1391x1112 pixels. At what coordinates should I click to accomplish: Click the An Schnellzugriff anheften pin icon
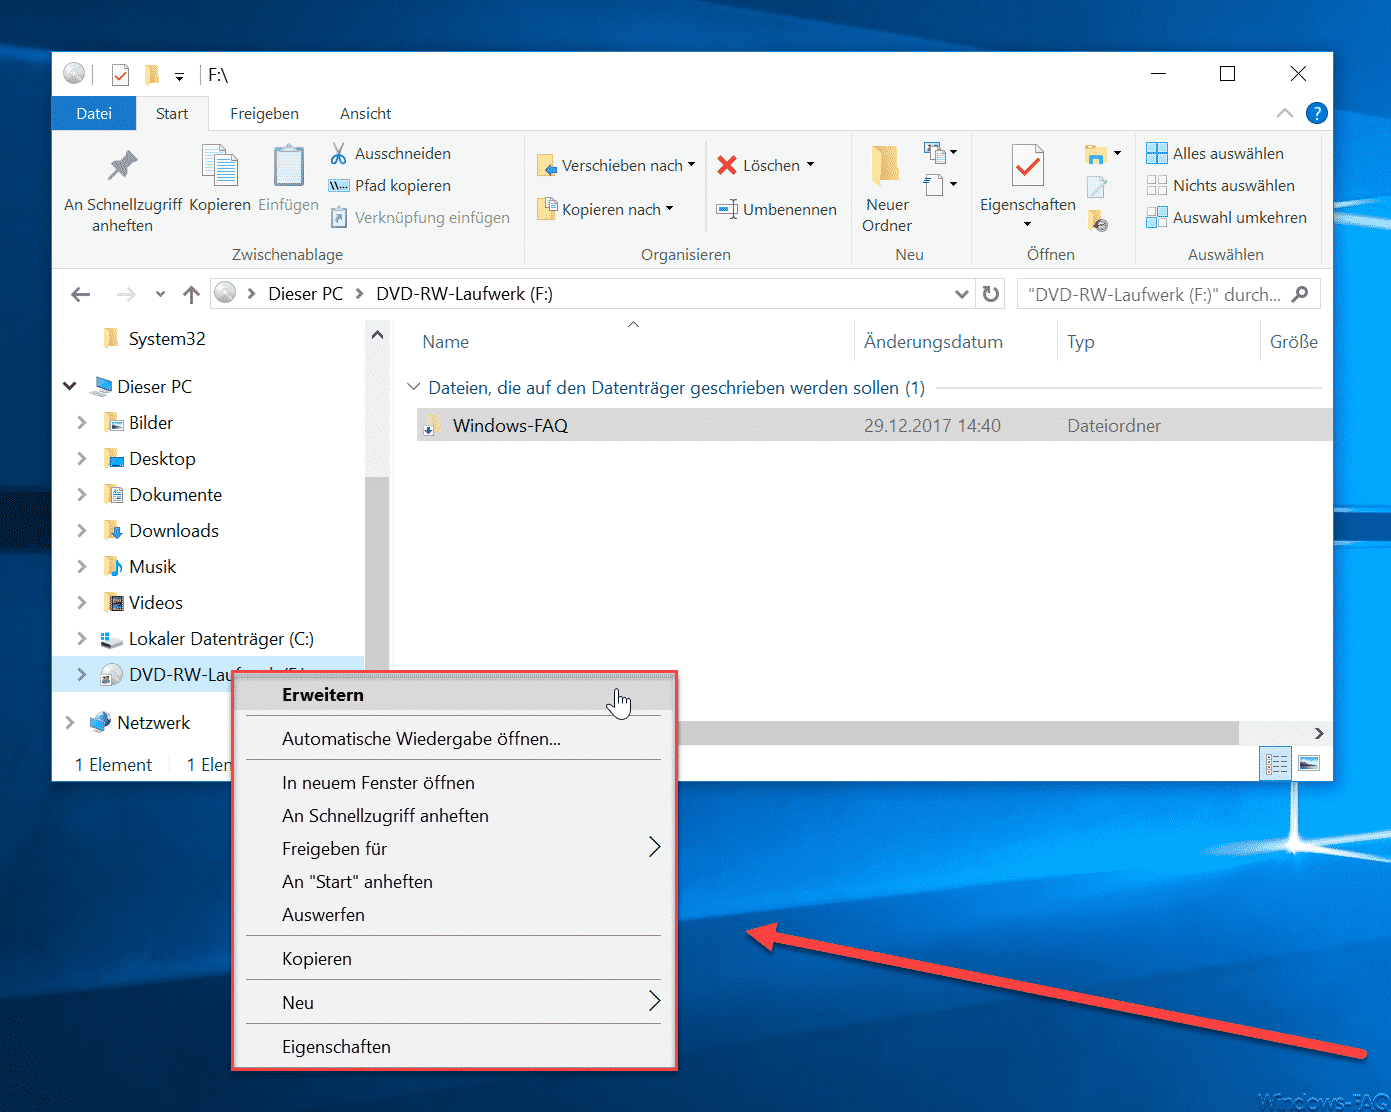[x=123, y=165]
